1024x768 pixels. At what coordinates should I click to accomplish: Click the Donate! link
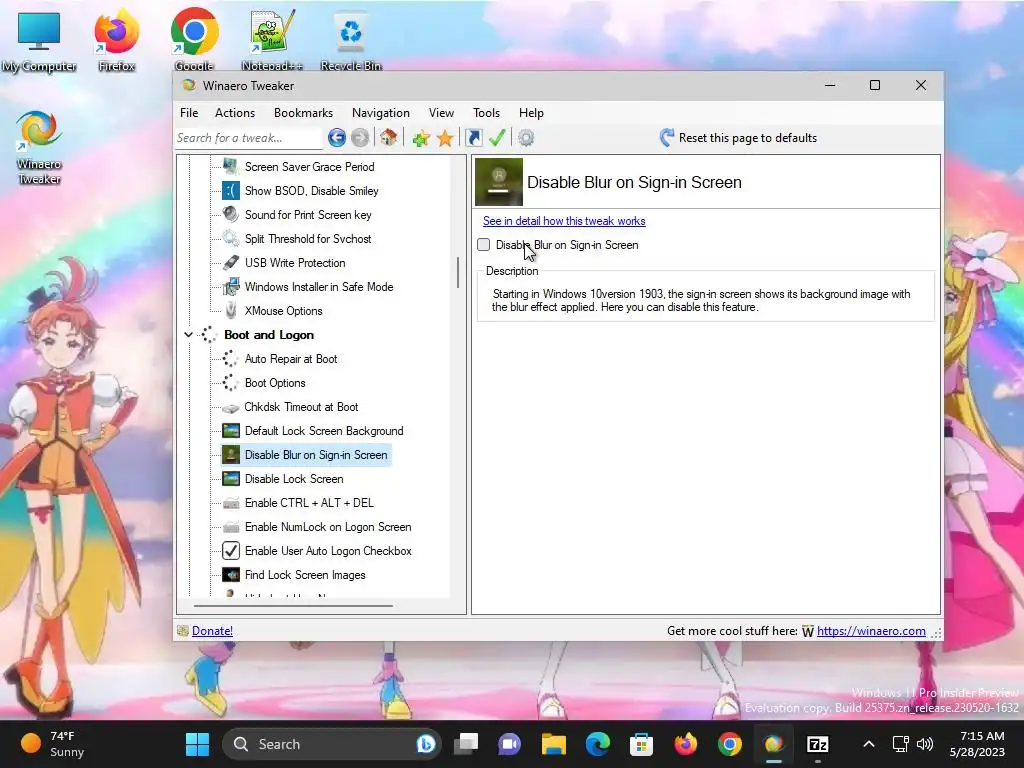[x=212, y=631]
